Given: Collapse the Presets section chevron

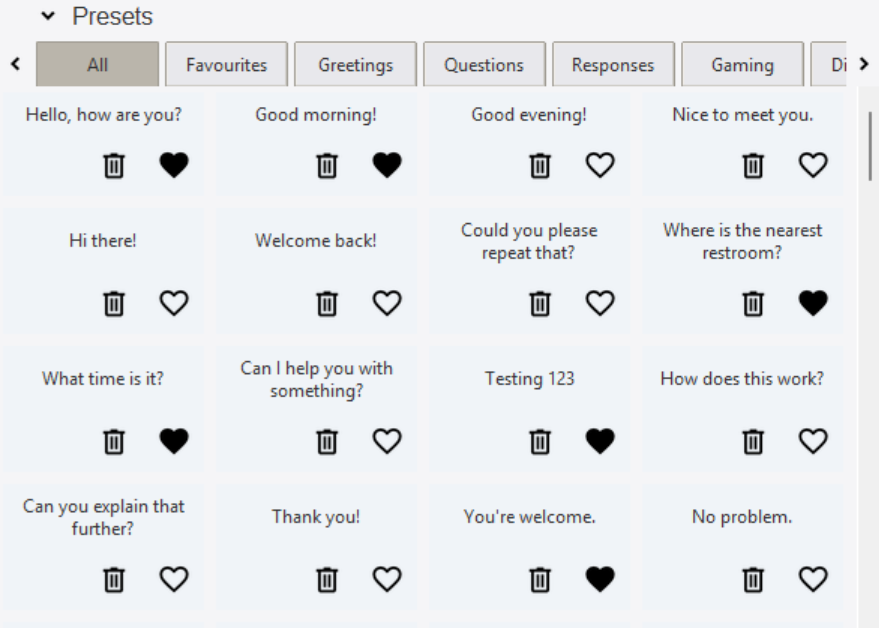Looking at the screenshot, I should click(x=48, y=16).
